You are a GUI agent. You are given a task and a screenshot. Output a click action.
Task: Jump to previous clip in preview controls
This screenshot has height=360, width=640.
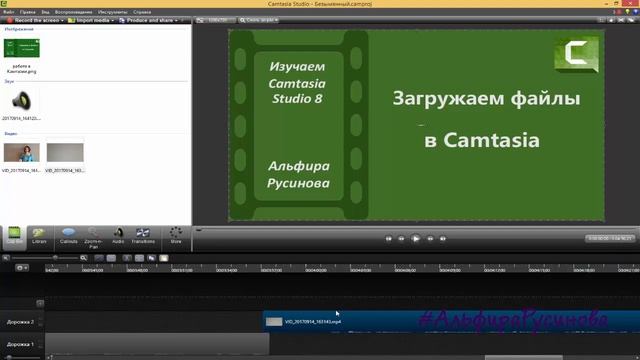coord(389,239)
